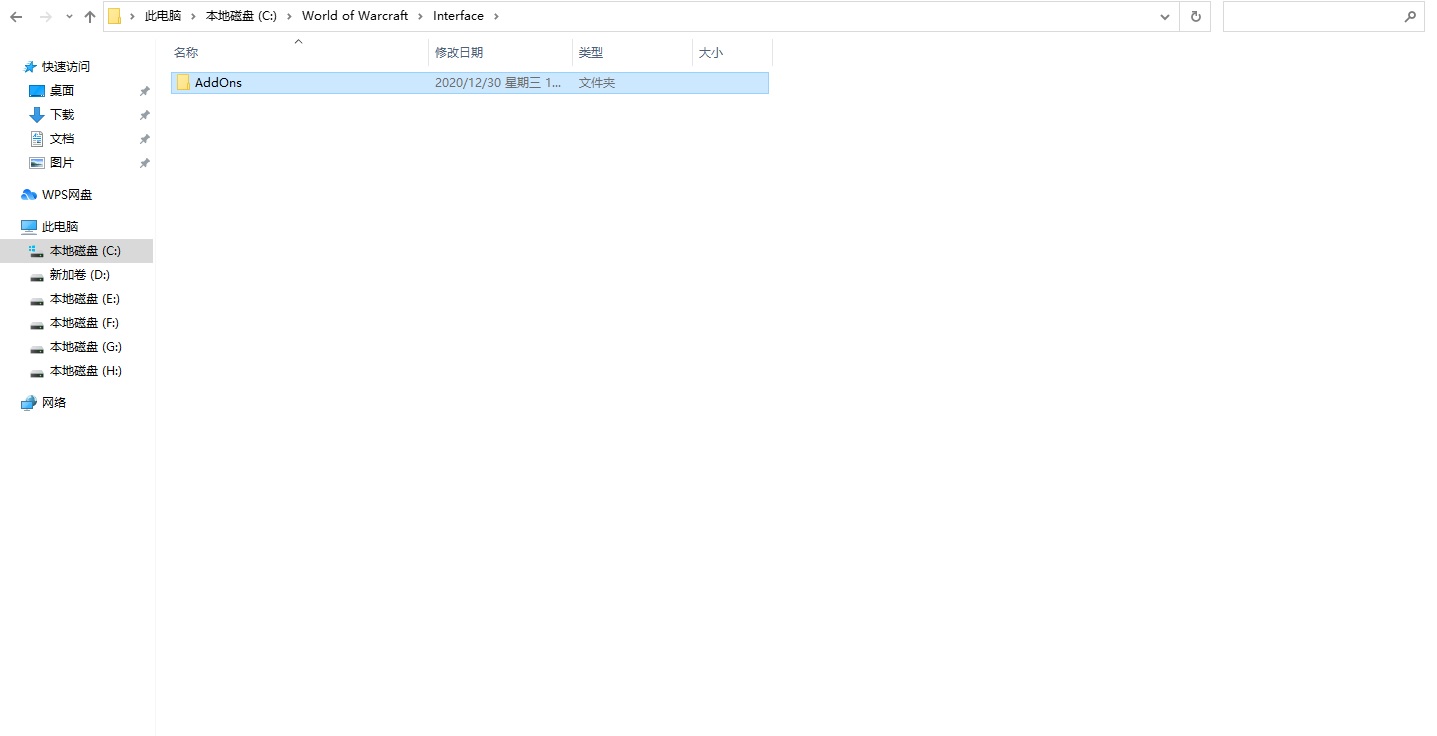The width and height of the screenshot is (1437, 736).
Task: Click the Back navigation arrow
Action: [x=16, y=17]
